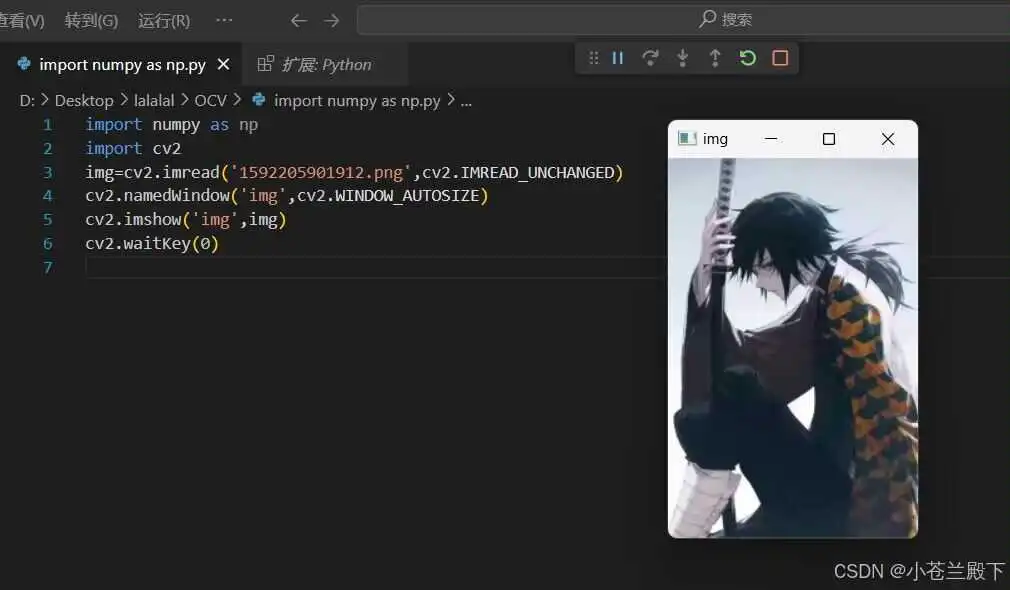Select the file name breadcrumb

[357, 101]
